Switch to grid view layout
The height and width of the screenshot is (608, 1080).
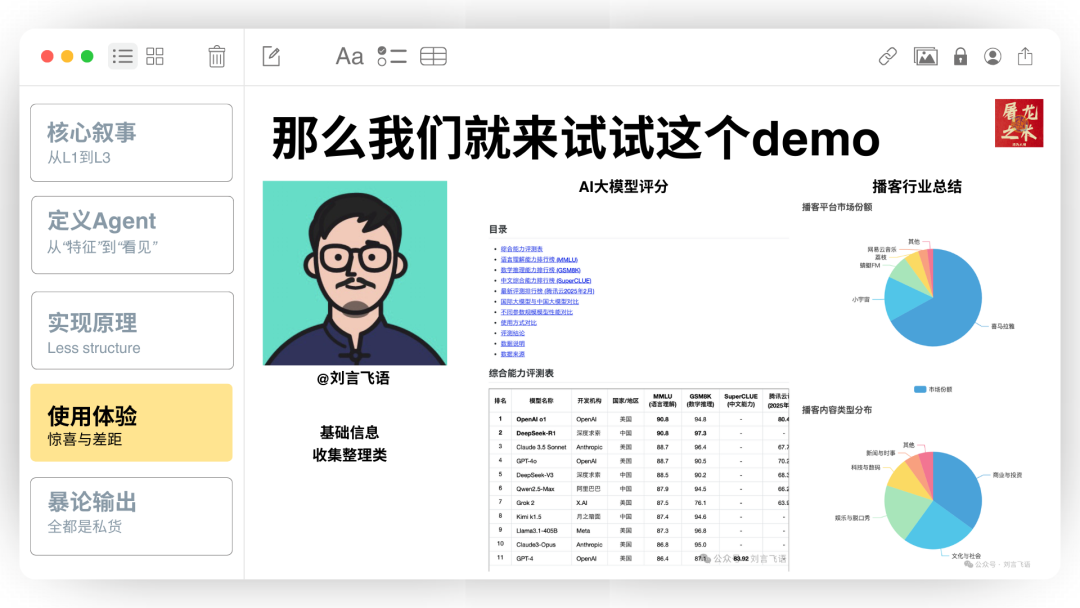tap(154, 56)
